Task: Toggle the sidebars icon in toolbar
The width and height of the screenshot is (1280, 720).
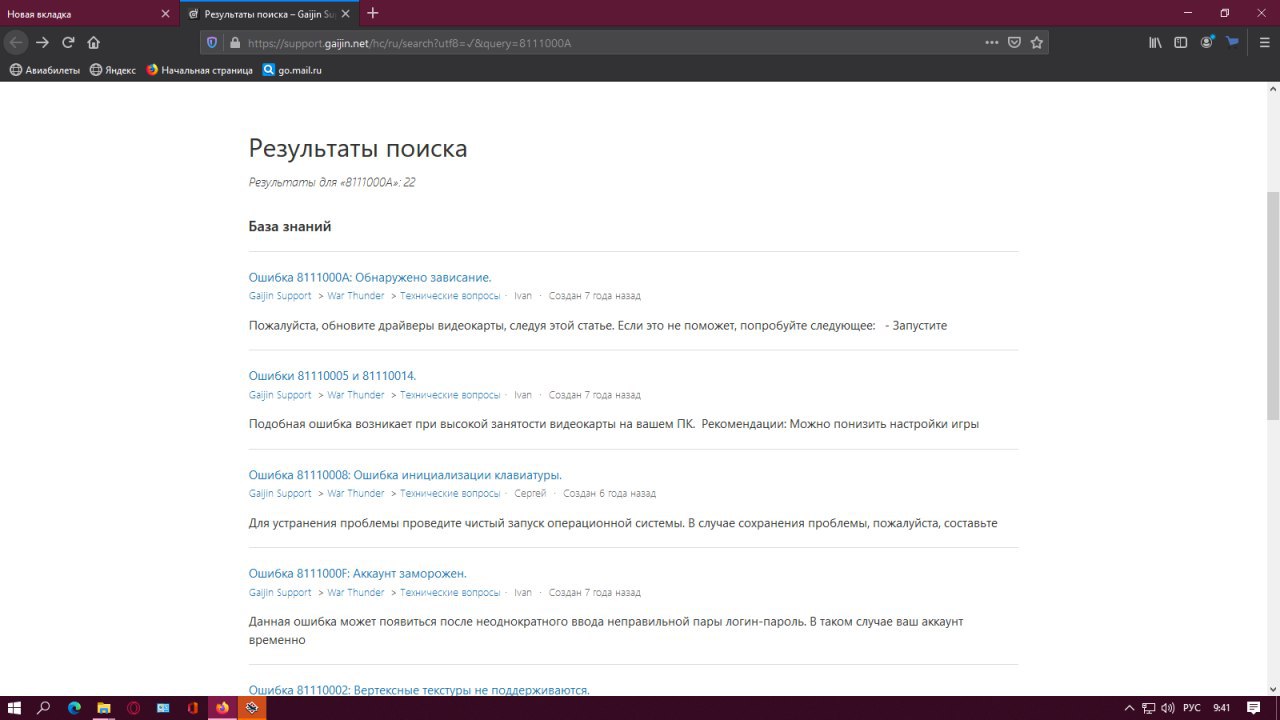Action: click(x=1181, y=43)
